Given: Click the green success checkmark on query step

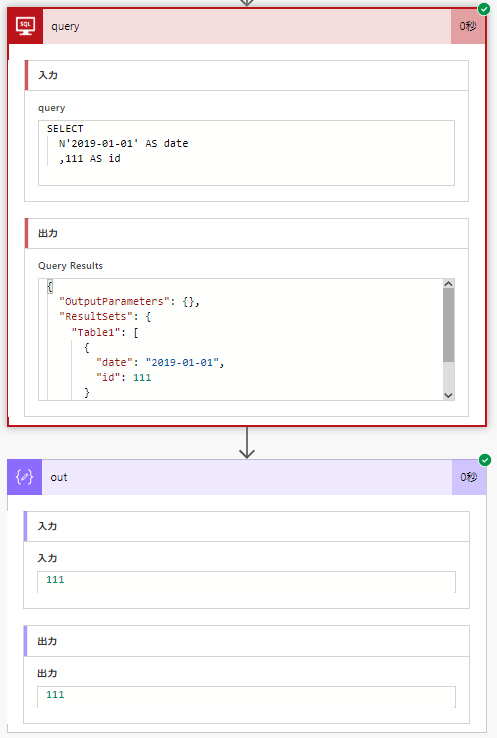Looking at the screenshot, I should (484, 9).
